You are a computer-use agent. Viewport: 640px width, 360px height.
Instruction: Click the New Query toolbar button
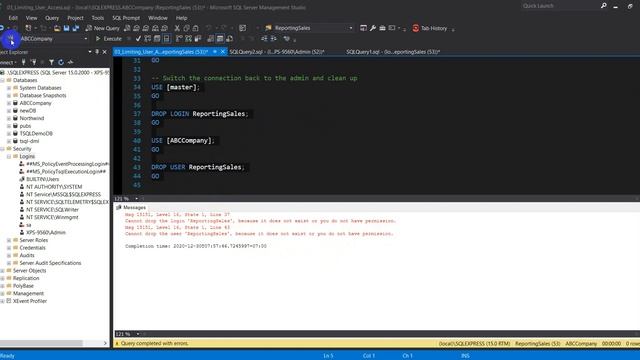pyautogui.click(x=102, y=28)
